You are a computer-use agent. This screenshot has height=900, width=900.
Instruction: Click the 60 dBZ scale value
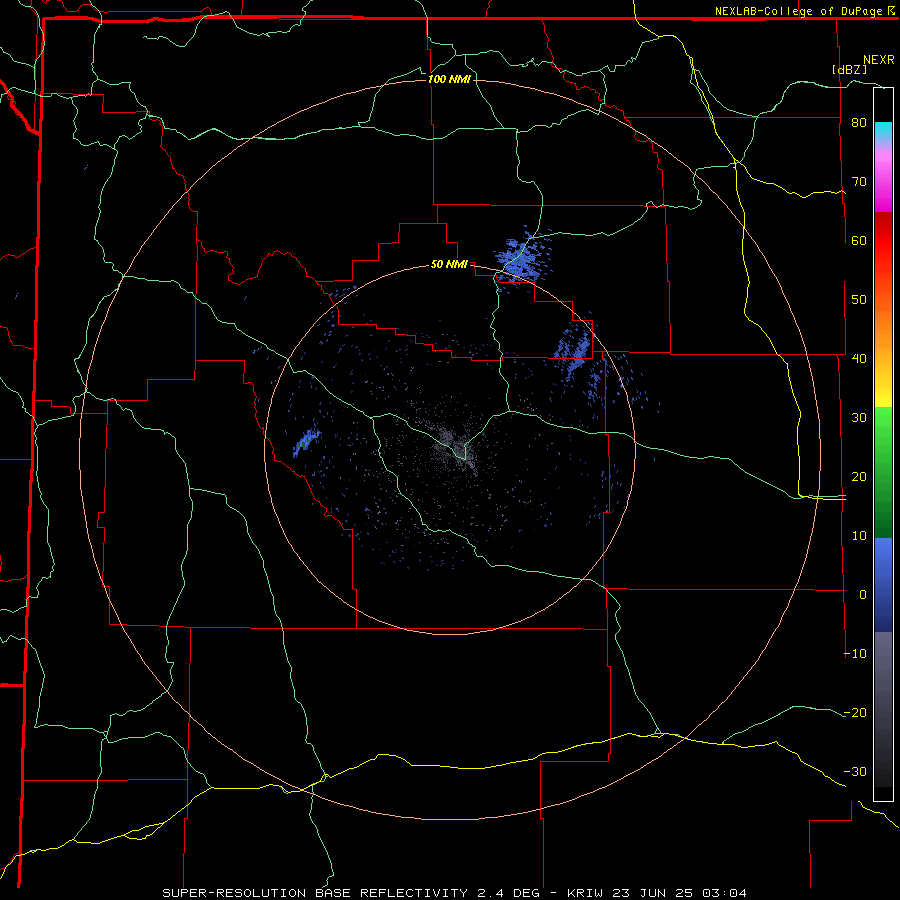(x=859, y=240)
